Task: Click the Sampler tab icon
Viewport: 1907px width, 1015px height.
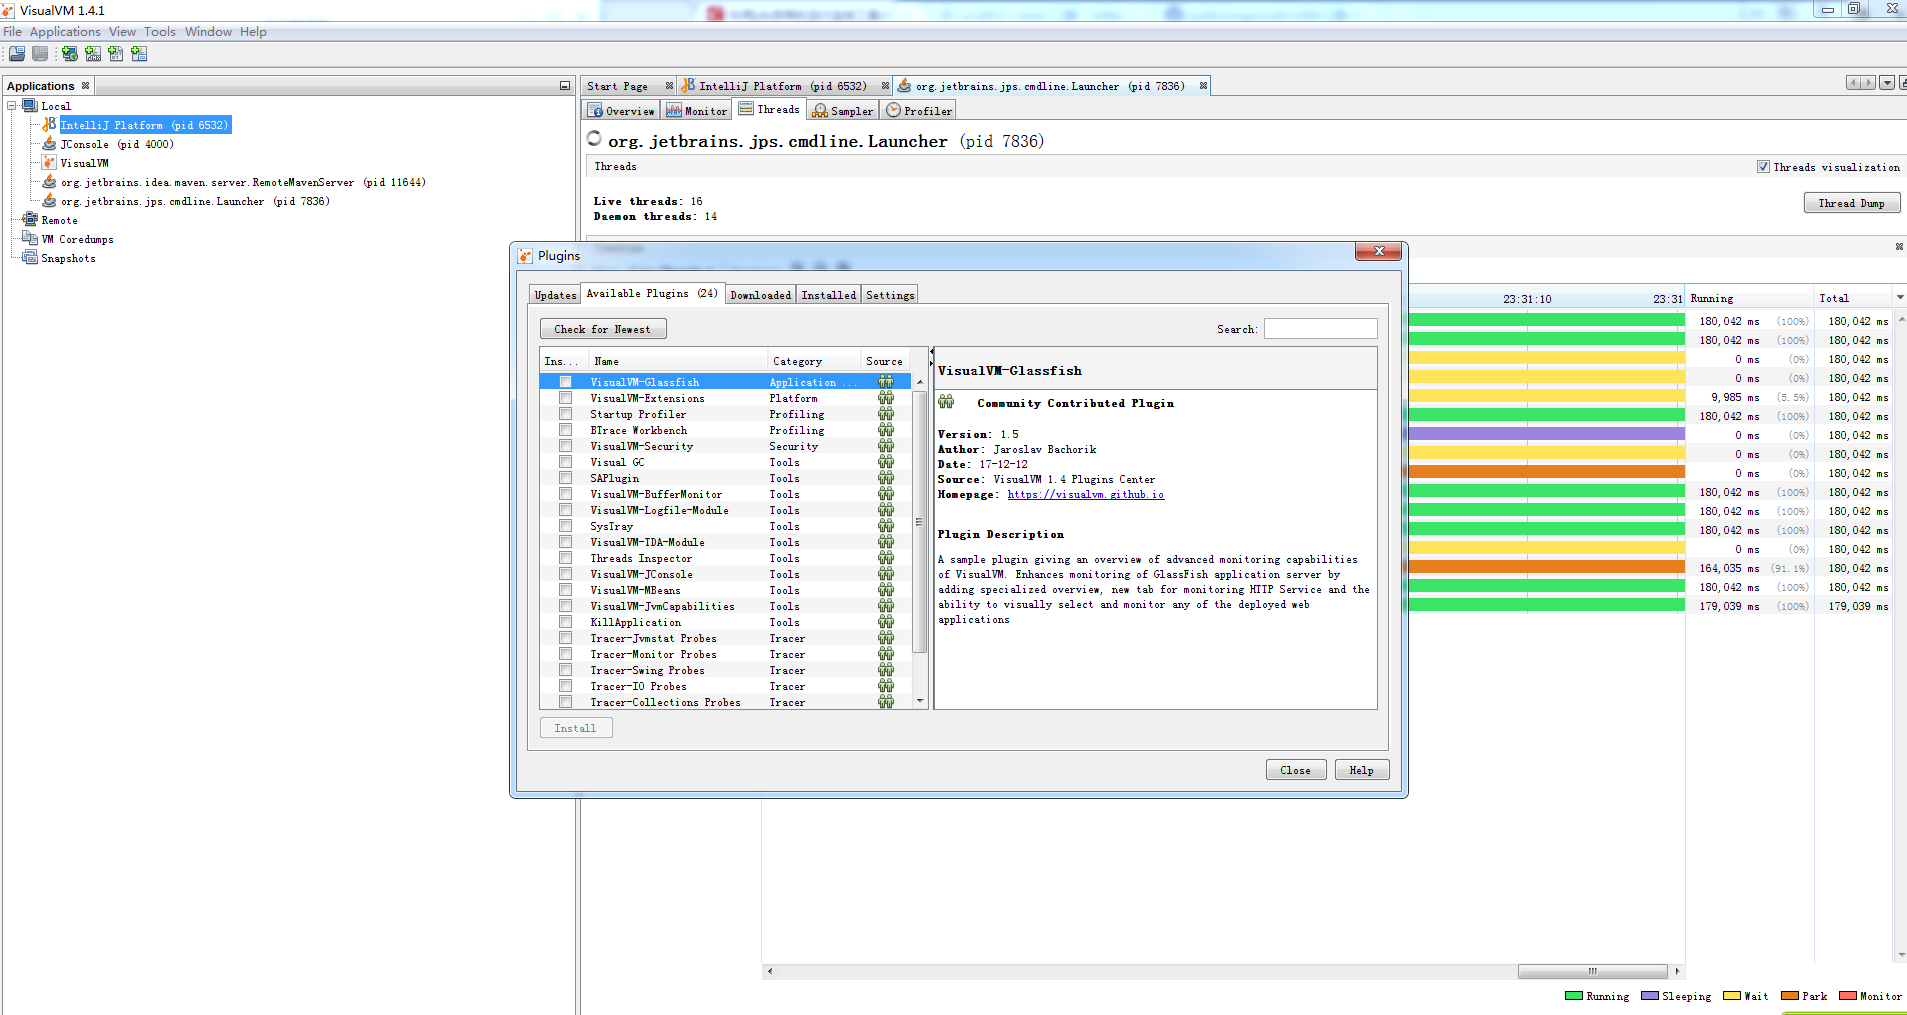Action: (x=820, y=111)
